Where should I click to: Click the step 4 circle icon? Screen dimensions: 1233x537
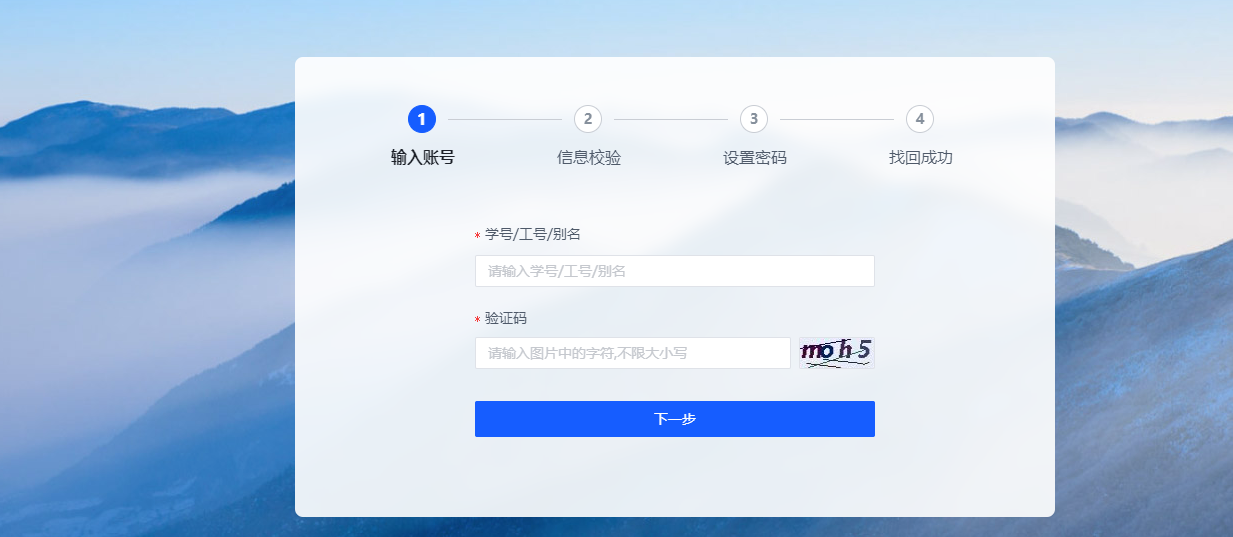pyautogui.click(x=920, y=119)
